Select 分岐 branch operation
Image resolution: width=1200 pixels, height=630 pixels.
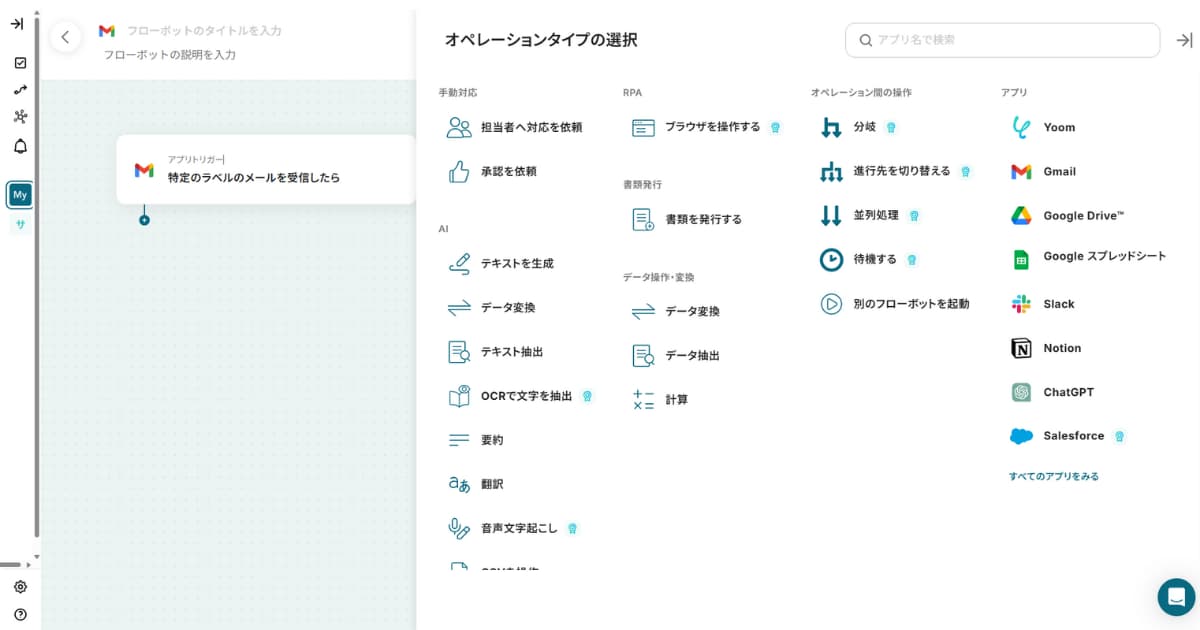tap(863, 127)
